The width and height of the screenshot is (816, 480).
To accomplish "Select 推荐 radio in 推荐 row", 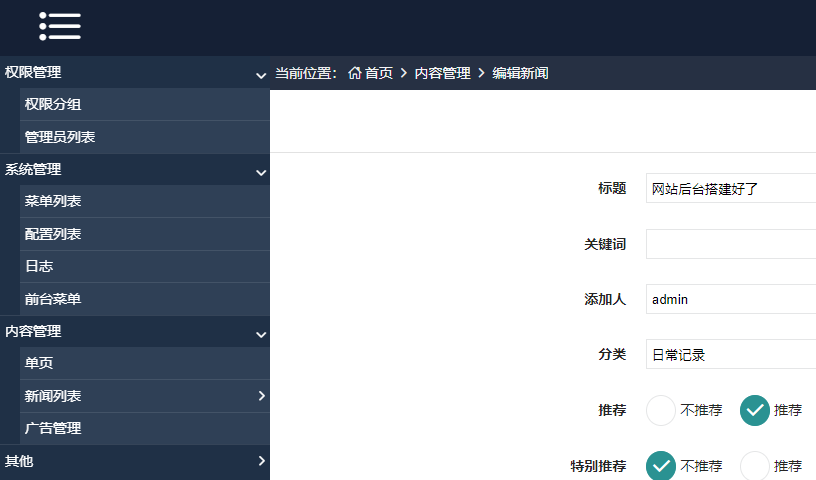I will pyautogui.click(x=755, y=410).
